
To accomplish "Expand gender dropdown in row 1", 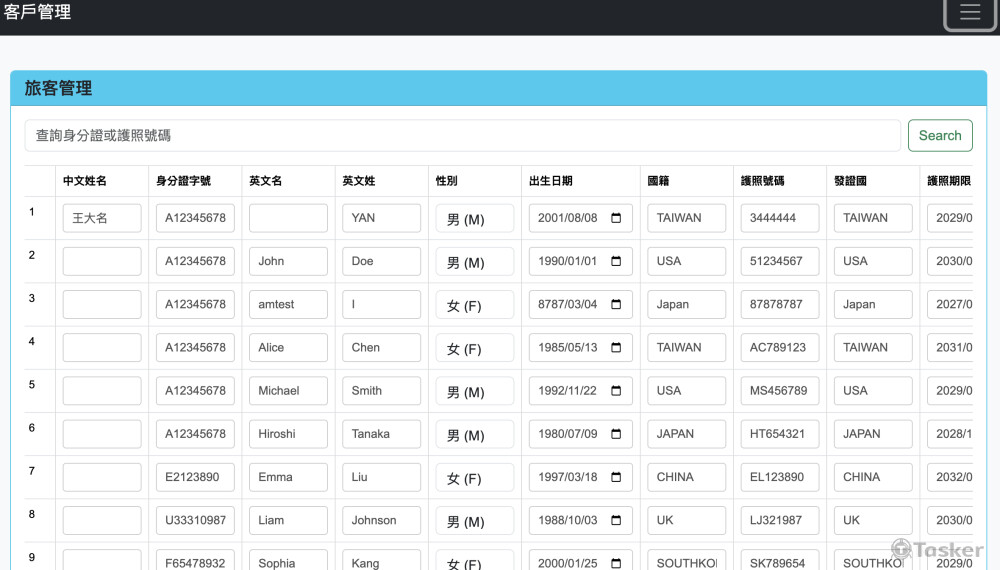I will [474, 219].
